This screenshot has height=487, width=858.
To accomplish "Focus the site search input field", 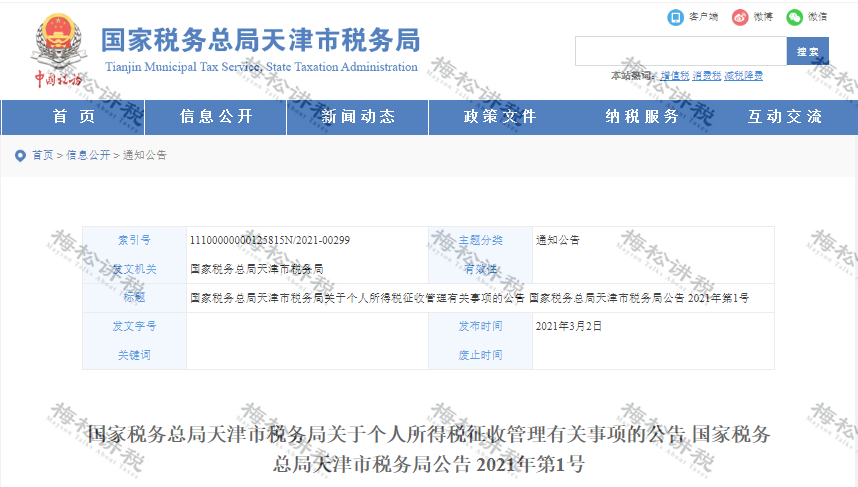I will click(681, 51).
